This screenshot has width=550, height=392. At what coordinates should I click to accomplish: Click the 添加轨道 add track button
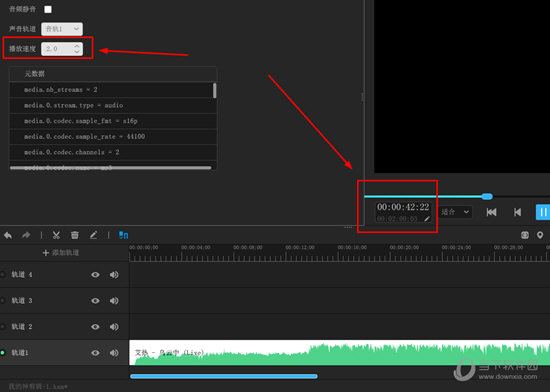[61, 252]
